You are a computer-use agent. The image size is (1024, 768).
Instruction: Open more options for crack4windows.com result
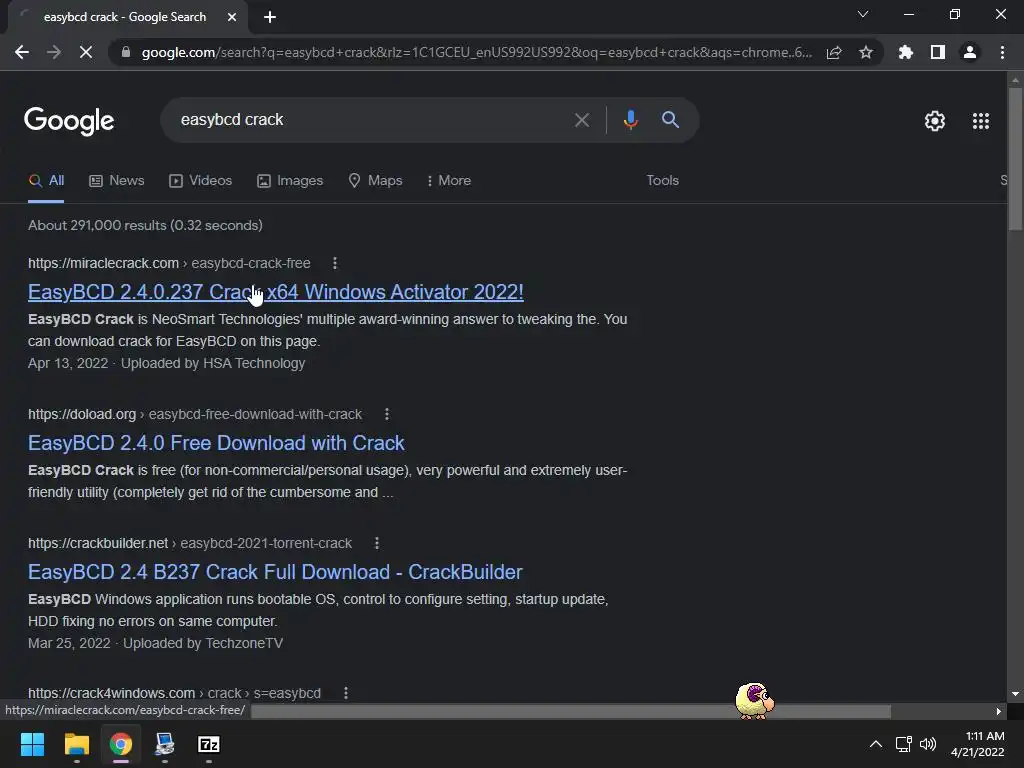[x=346, y=693]
